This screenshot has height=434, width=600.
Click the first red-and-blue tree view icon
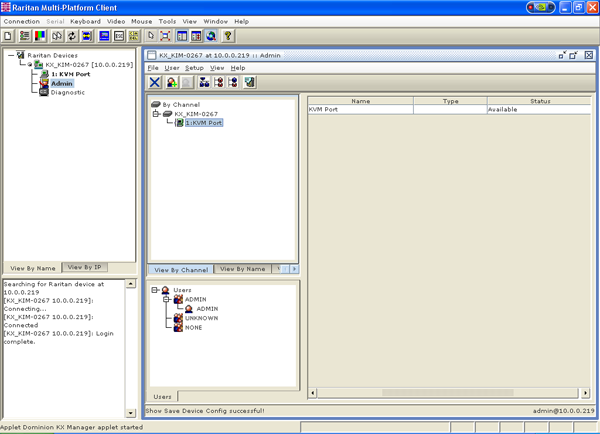tap(219, 82)
